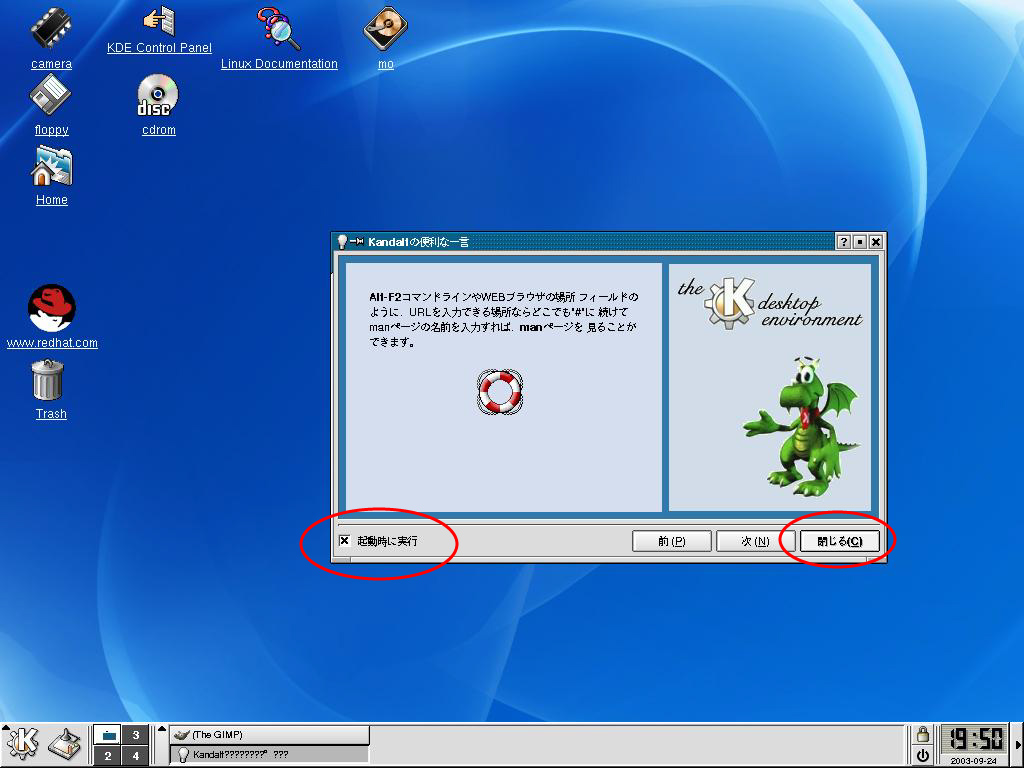Click the 閉じる(C) close button
This screenshot has height=768, width=1024.
[x=840, y=541]
